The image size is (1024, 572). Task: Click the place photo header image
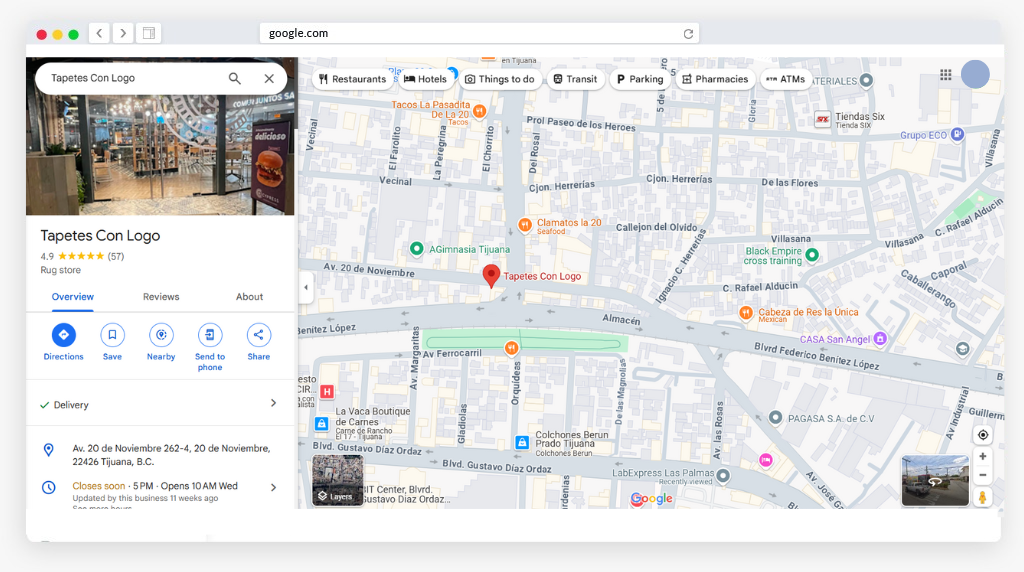click(x=161, y=154)
